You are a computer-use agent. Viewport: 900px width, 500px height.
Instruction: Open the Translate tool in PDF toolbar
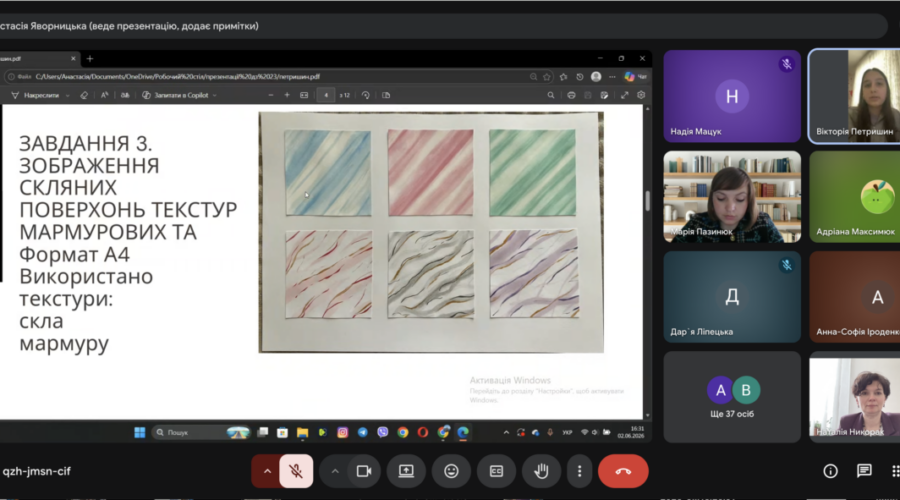[125, 95]
